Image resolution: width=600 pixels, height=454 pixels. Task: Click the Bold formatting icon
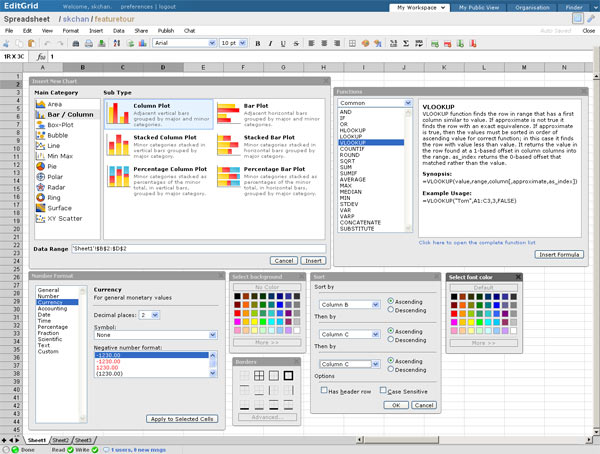[257, 43]
